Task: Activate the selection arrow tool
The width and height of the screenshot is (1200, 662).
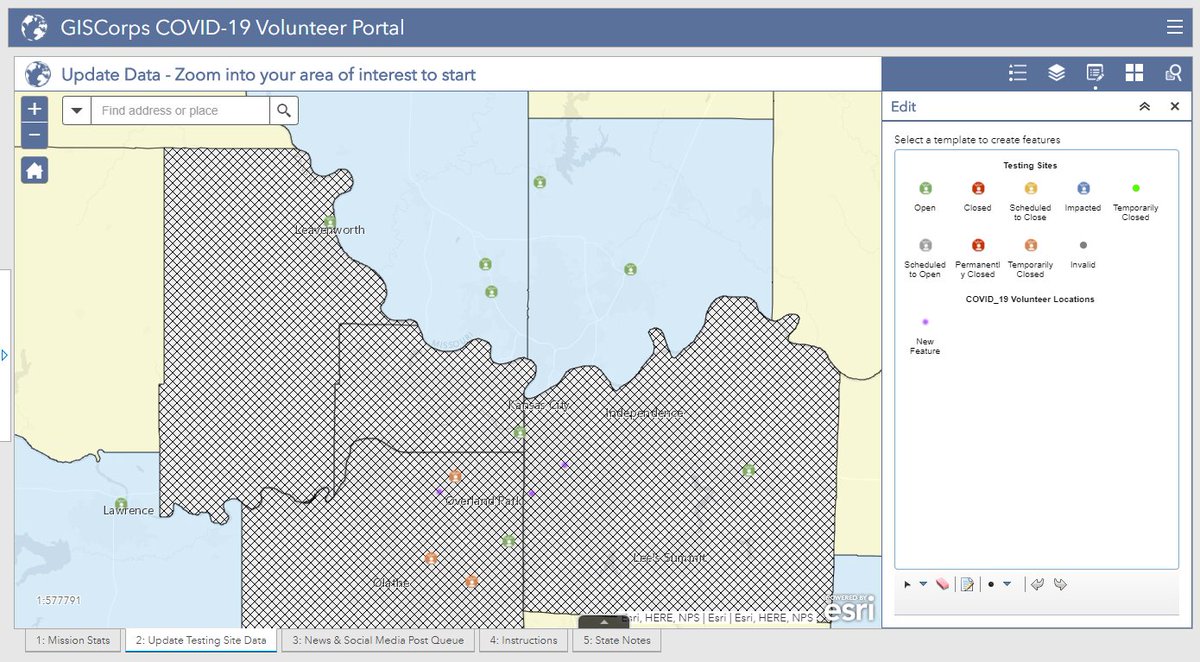Action: [x=908, y=584]
